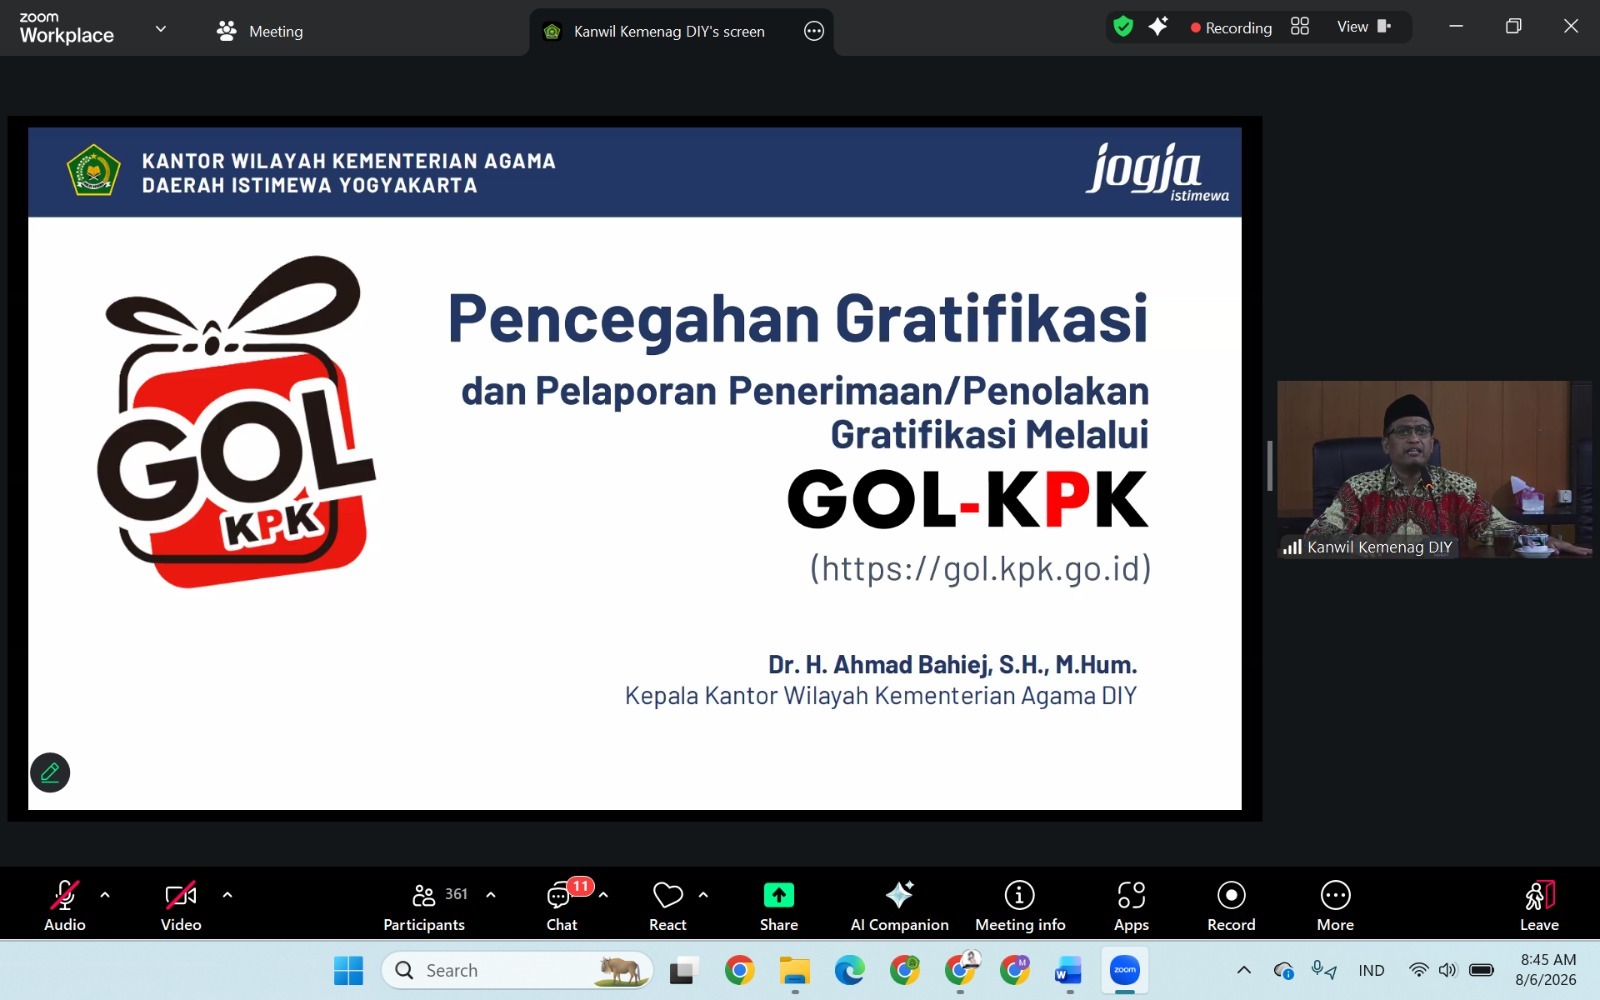Start recording with the Record button

1231,906
